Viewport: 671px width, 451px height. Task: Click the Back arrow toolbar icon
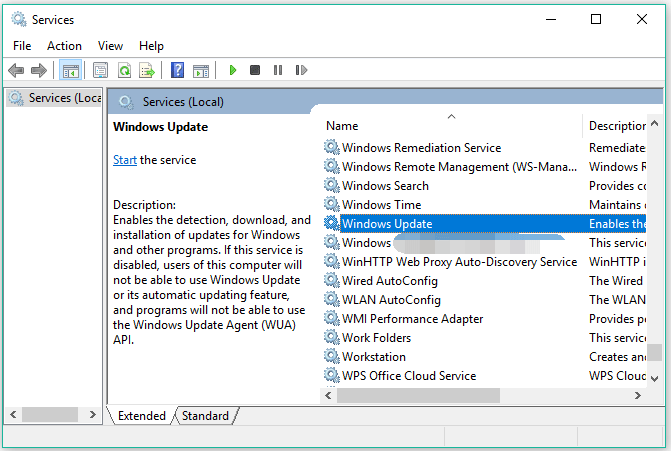click(x=16, y=70)
